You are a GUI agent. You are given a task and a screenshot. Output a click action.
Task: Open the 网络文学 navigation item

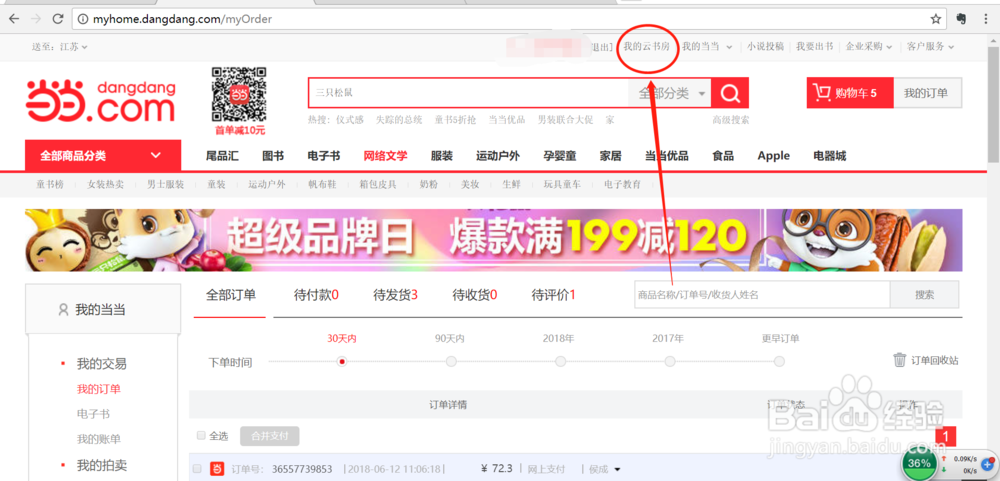pos(385,156)
